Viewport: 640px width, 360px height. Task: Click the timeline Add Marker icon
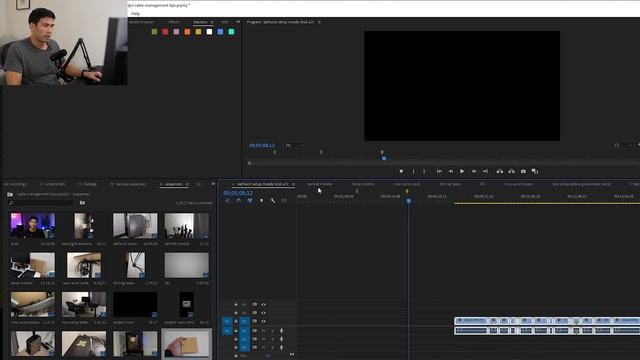(x=261, y=200)
